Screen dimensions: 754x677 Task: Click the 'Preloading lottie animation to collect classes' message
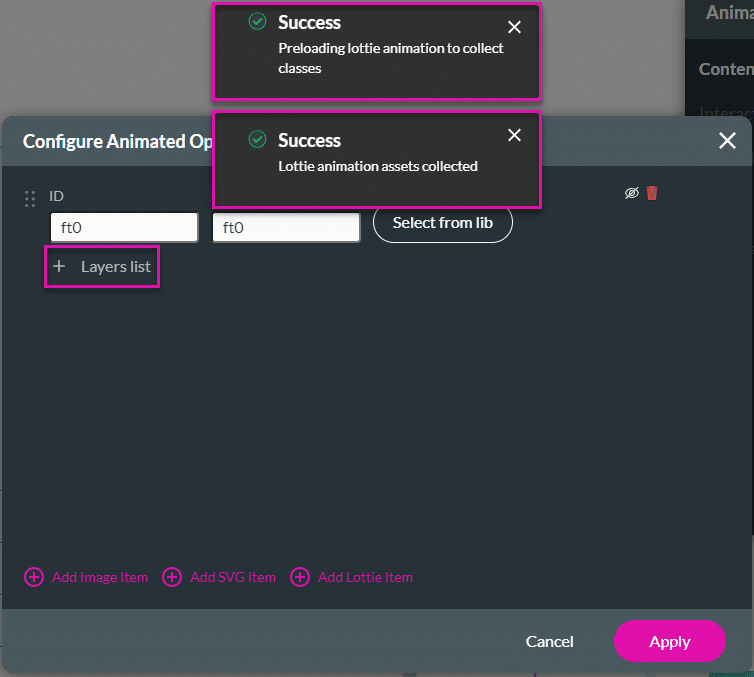[x=390, y=58]
